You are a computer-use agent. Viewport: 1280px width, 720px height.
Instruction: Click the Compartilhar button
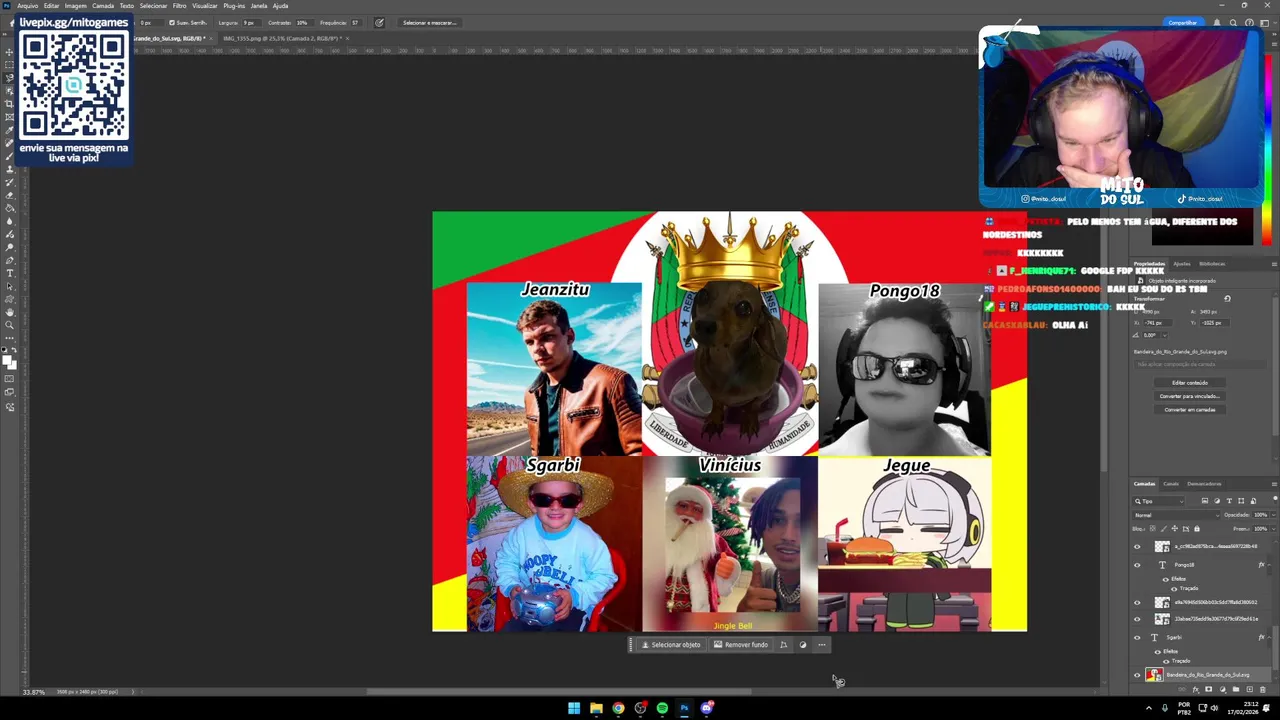click(x=1183, y=22)
